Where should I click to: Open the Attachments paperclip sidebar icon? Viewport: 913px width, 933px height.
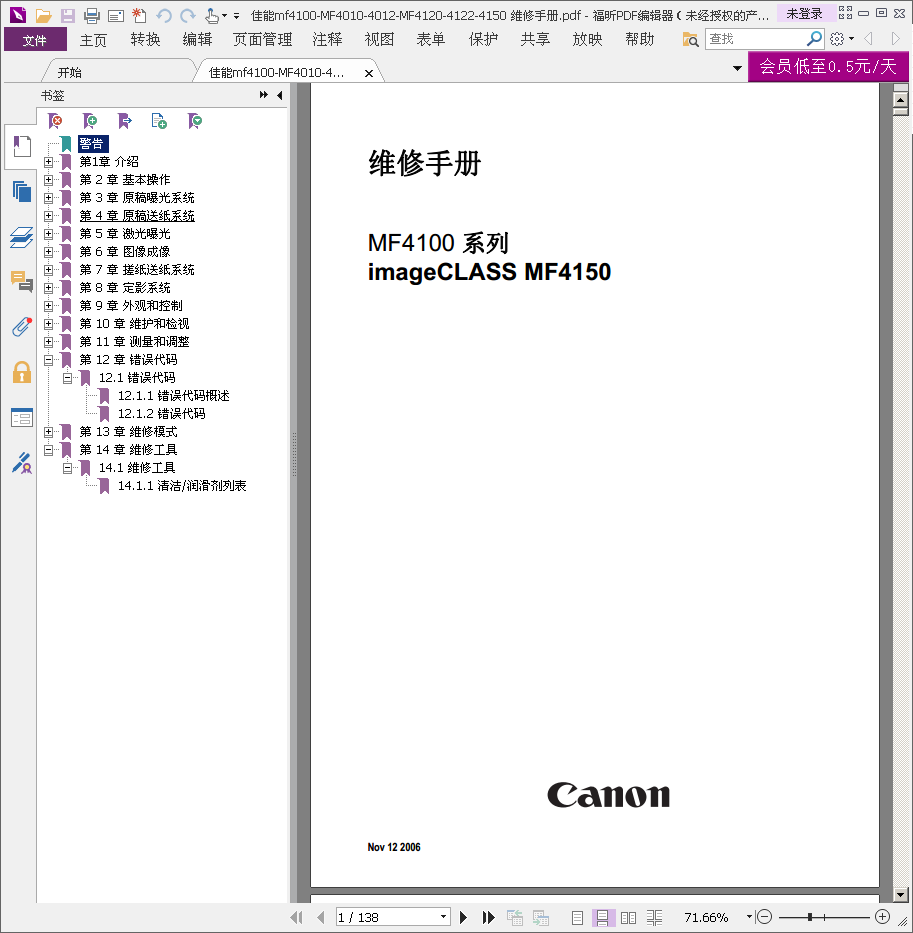pos(21,327)
